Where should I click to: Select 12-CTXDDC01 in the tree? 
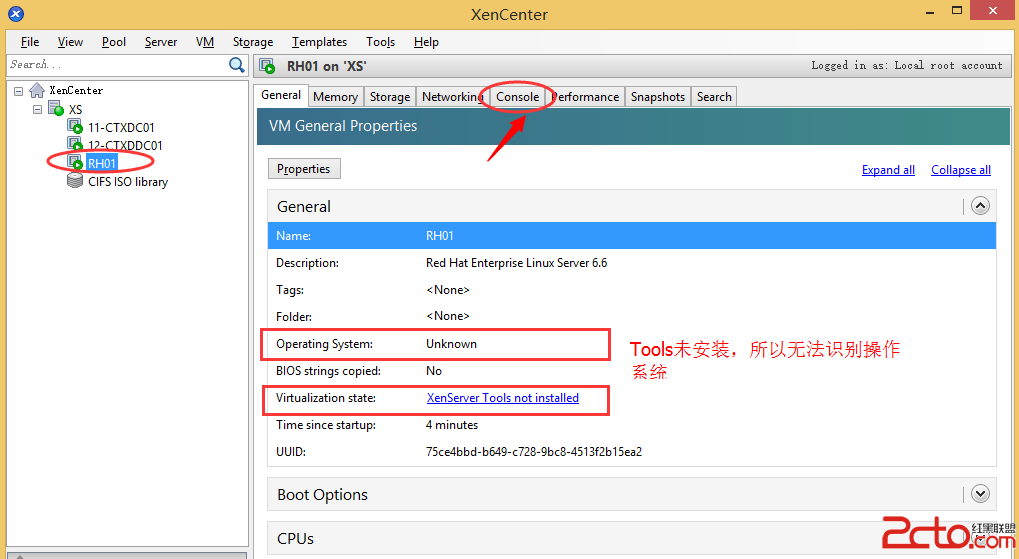125,145
